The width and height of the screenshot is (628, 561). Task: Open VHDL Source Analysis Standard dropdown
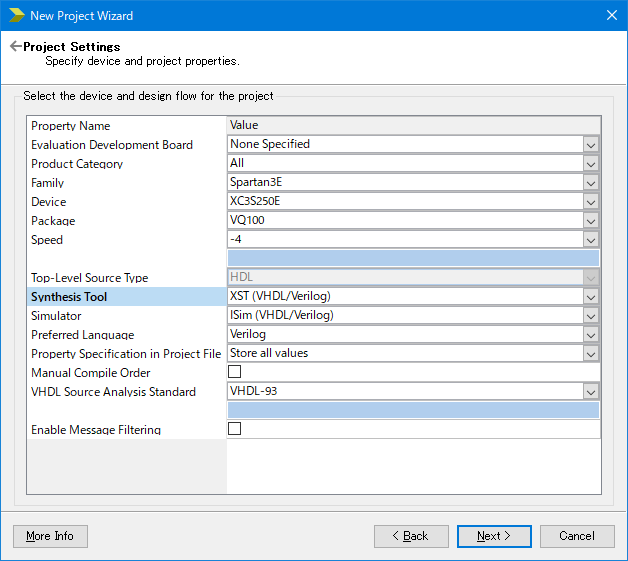591,392
